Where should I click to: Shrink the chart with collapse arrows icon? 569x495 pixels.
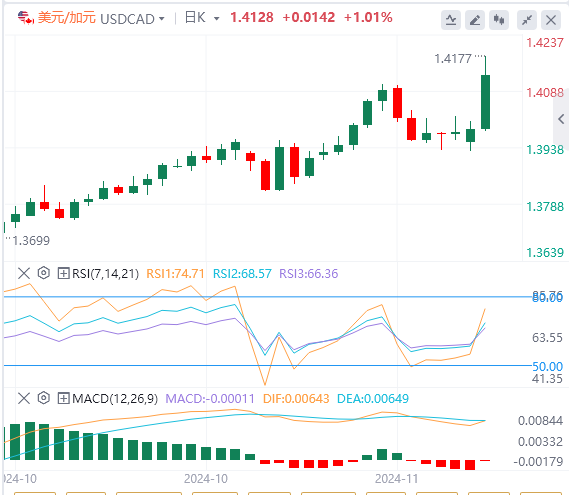point(527,20)
